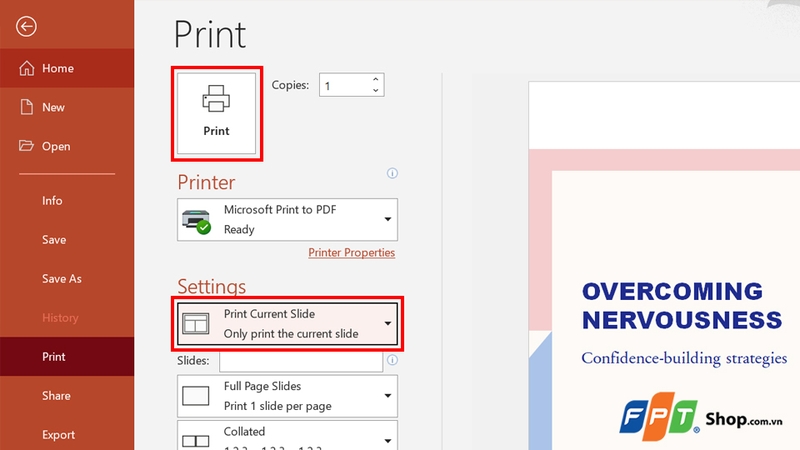Image resolution: width=800 pixels, height=450 pixels.
Task: Click the 'Confidence-building strategies' subtitle in preview
Action: point(684,358)
